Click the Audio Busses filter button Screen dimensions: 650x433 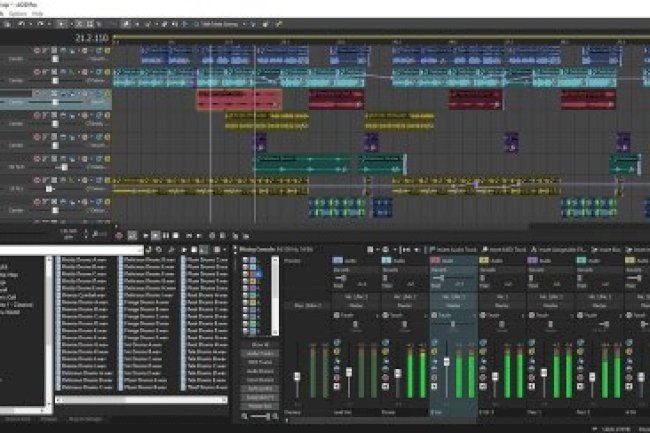point(260,371)
